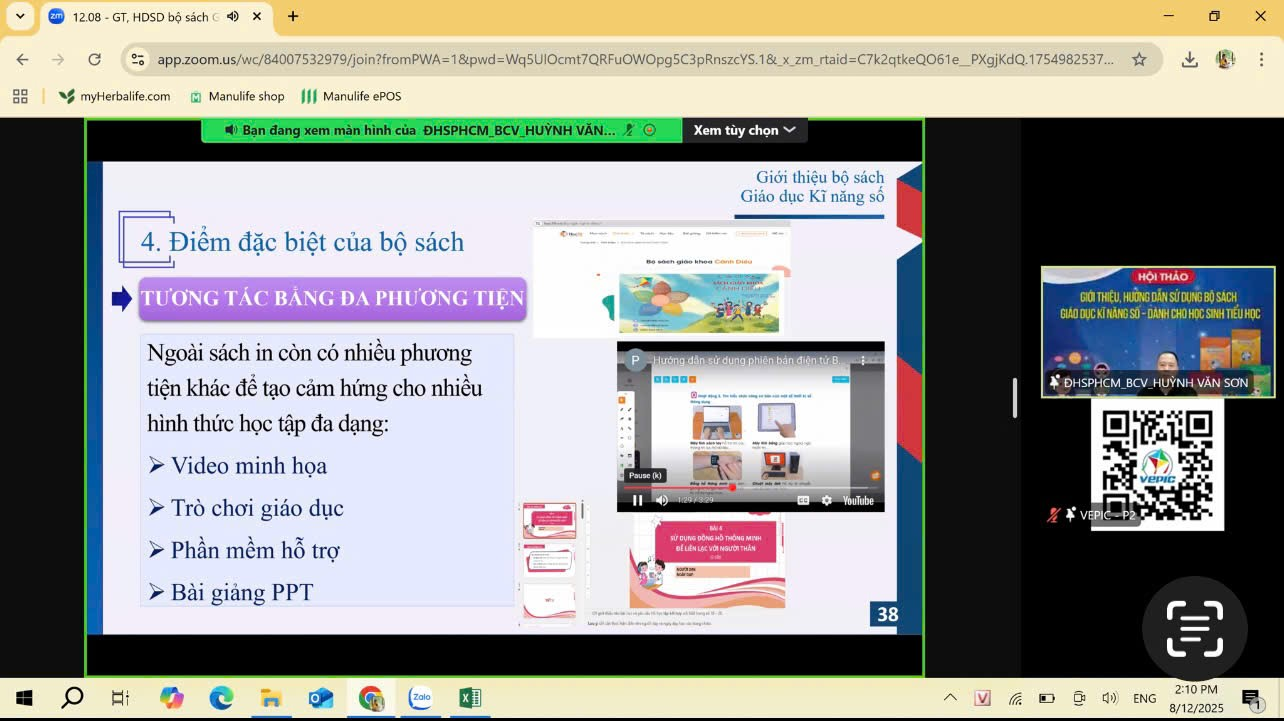This screenshot has width=1284, height=721.
Task: Click the YouTube video progress bar
Action: pos(750,488)
